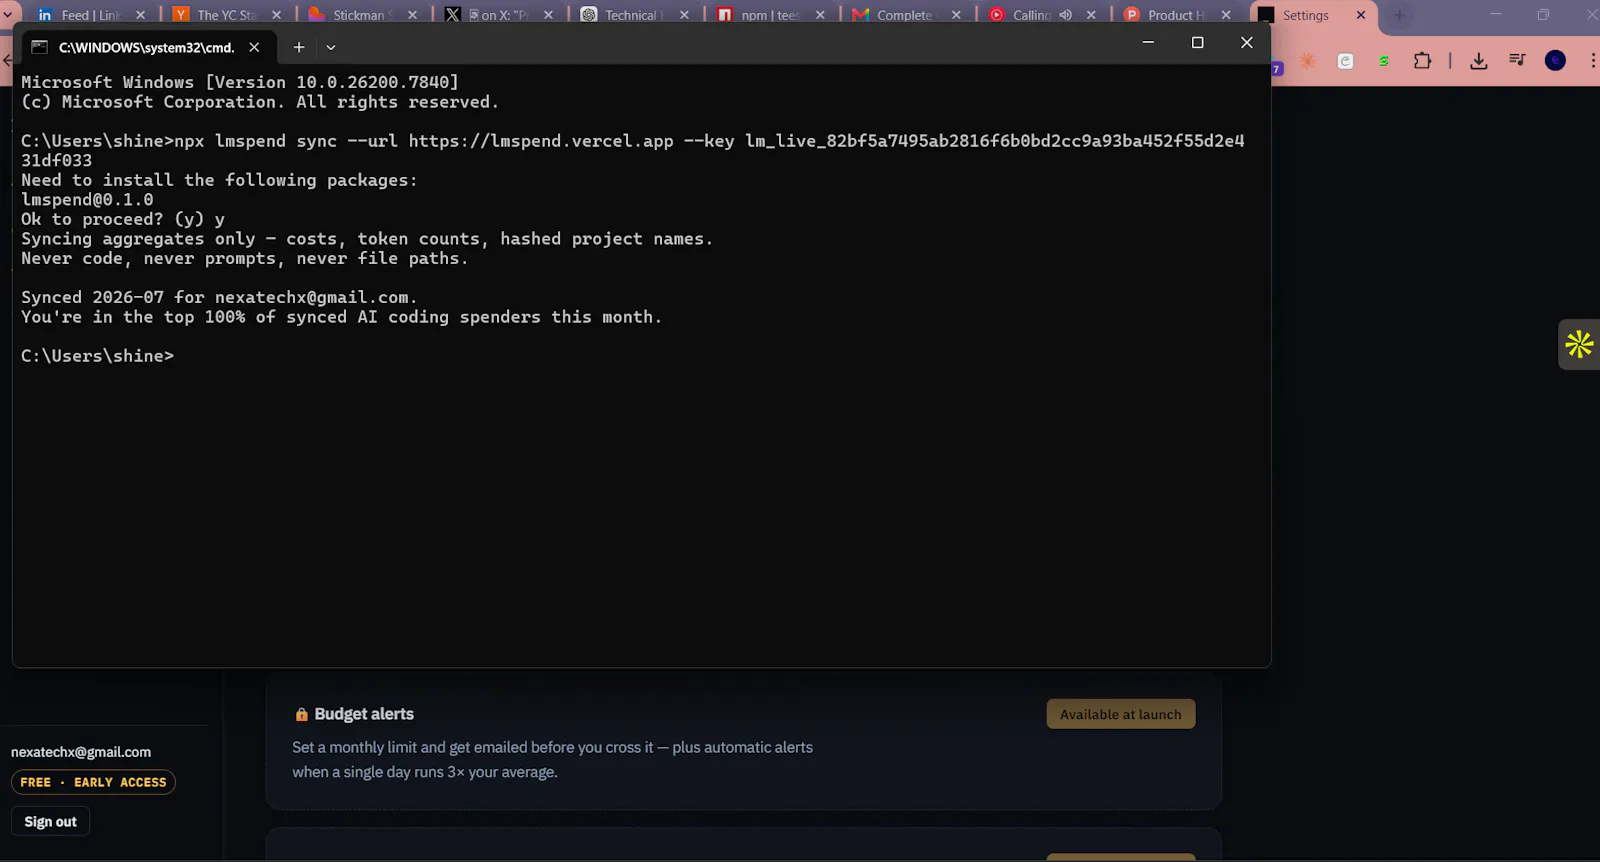Screen dimensions: 1600x862
Task: Close the terminal window
Action: tap(1246, 42)
